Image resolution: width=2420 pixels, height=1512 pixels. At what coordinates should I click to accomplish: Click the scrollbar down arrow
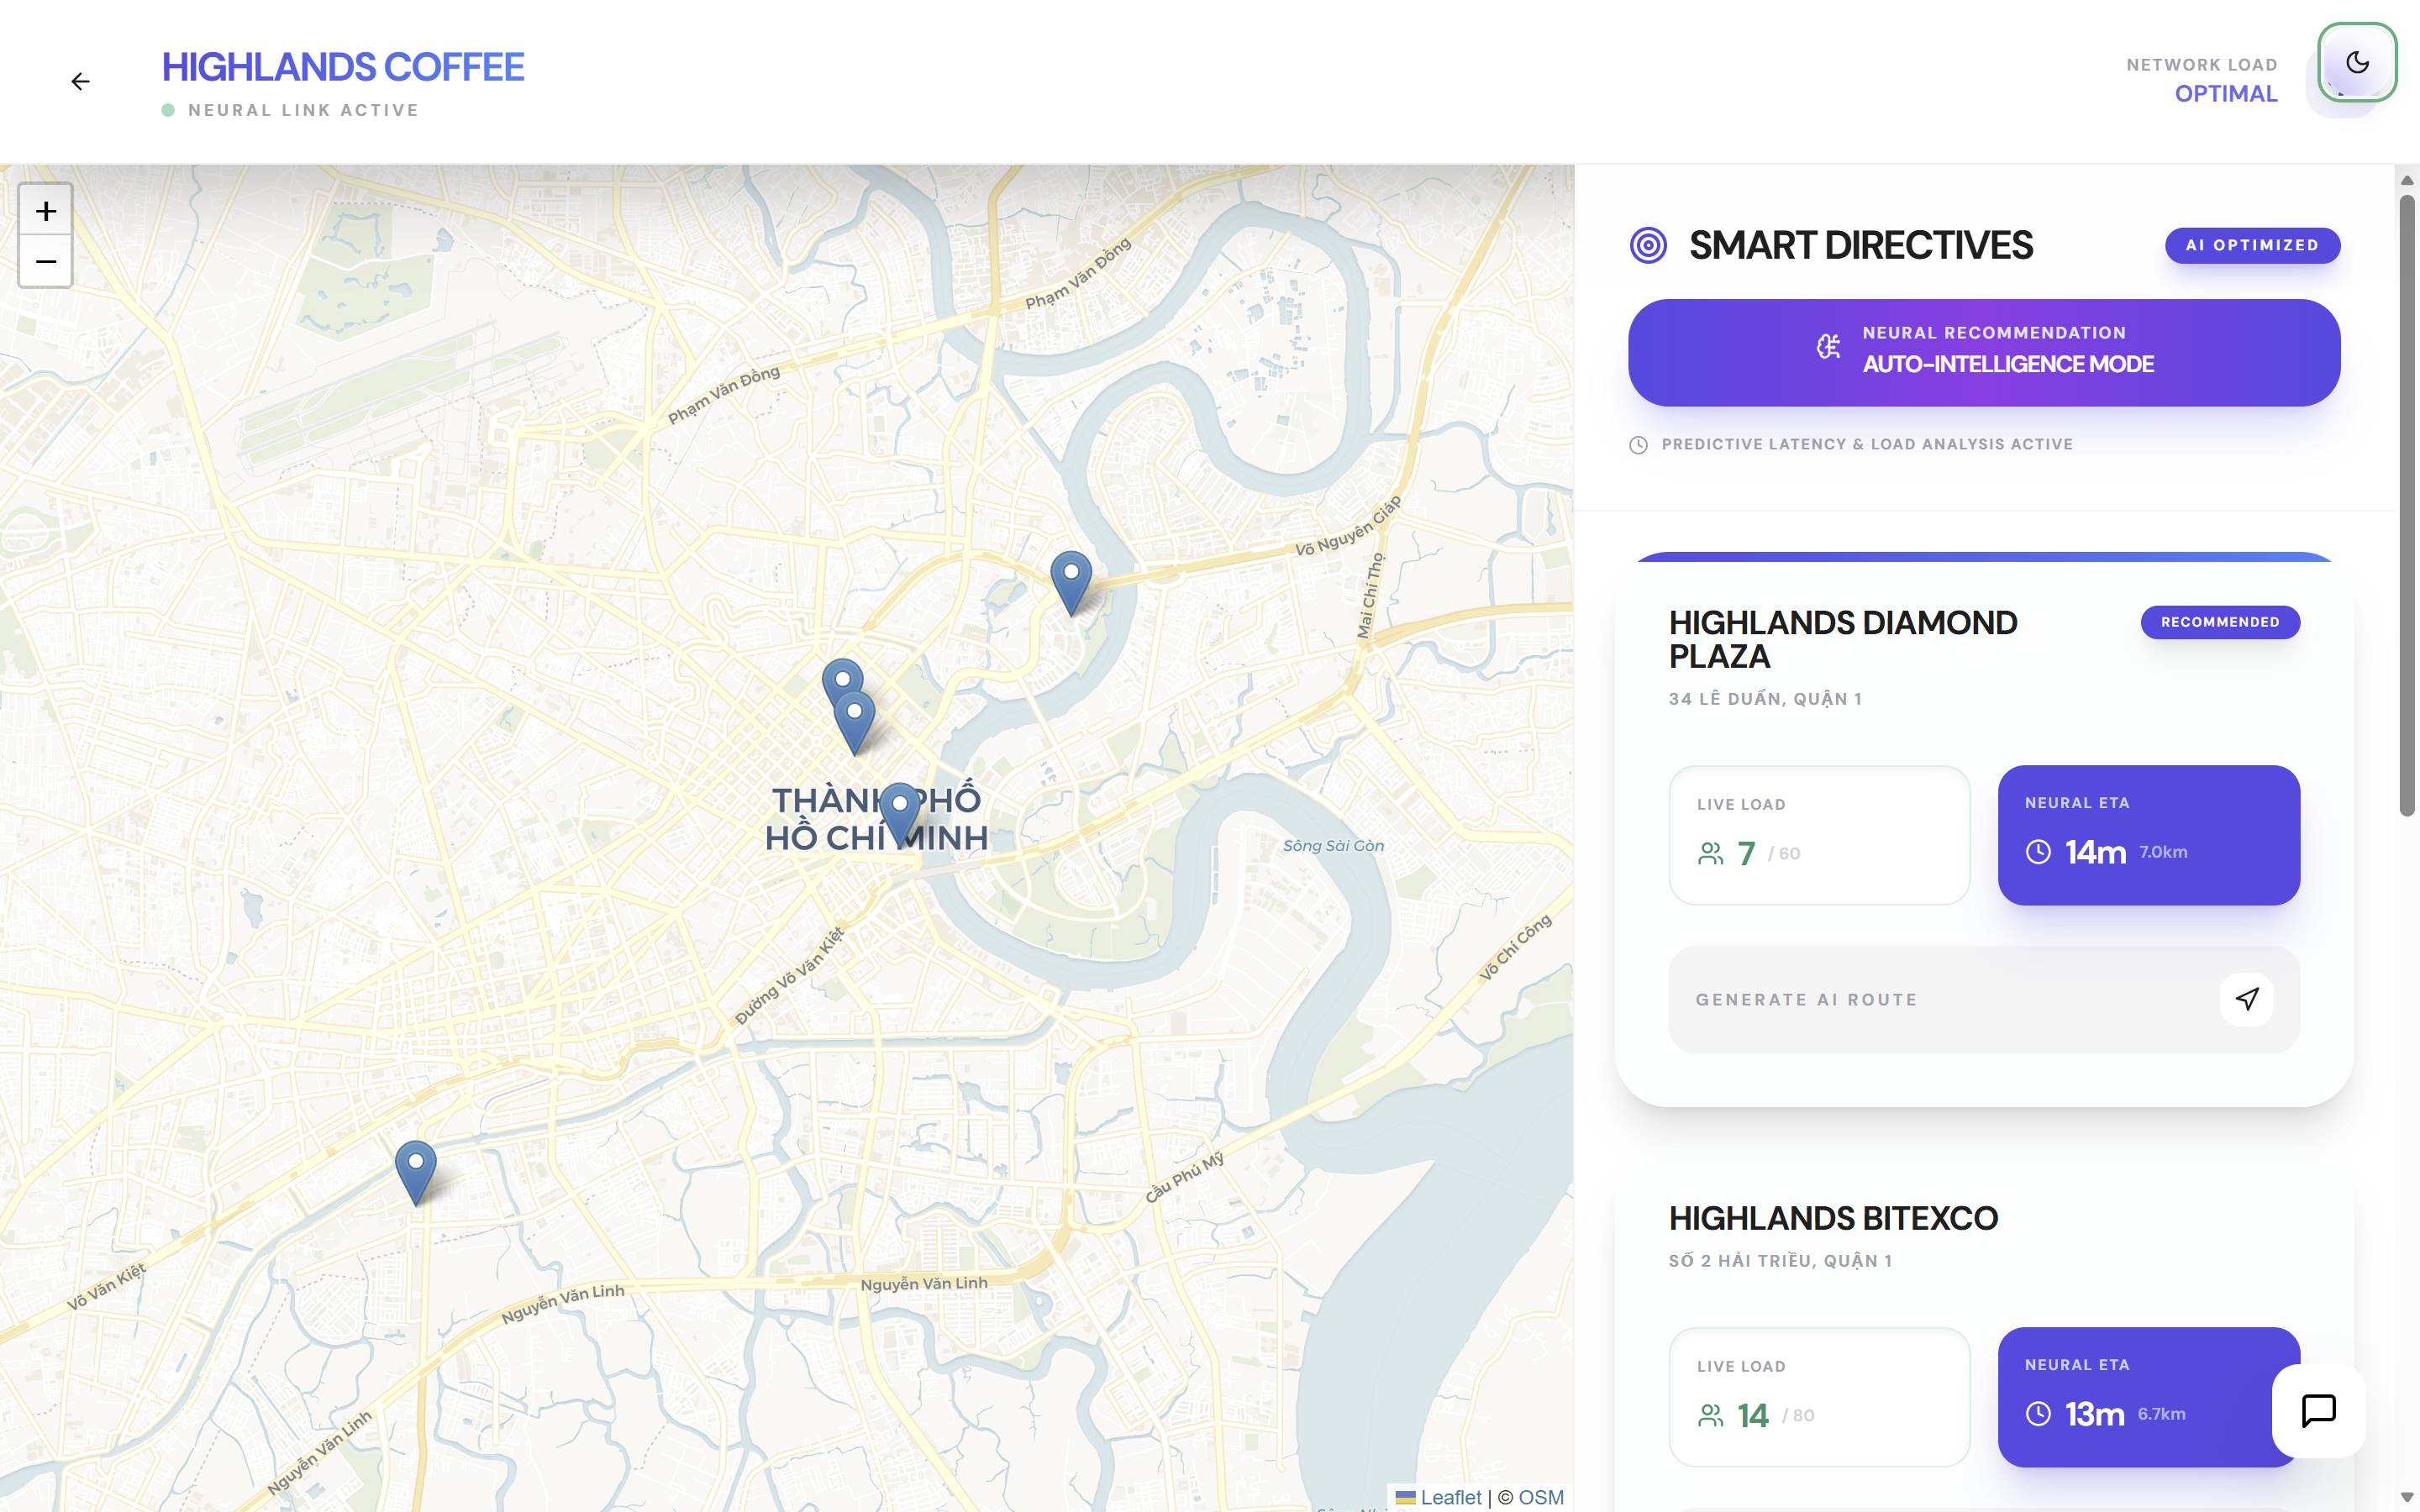click(2406, 1497)
